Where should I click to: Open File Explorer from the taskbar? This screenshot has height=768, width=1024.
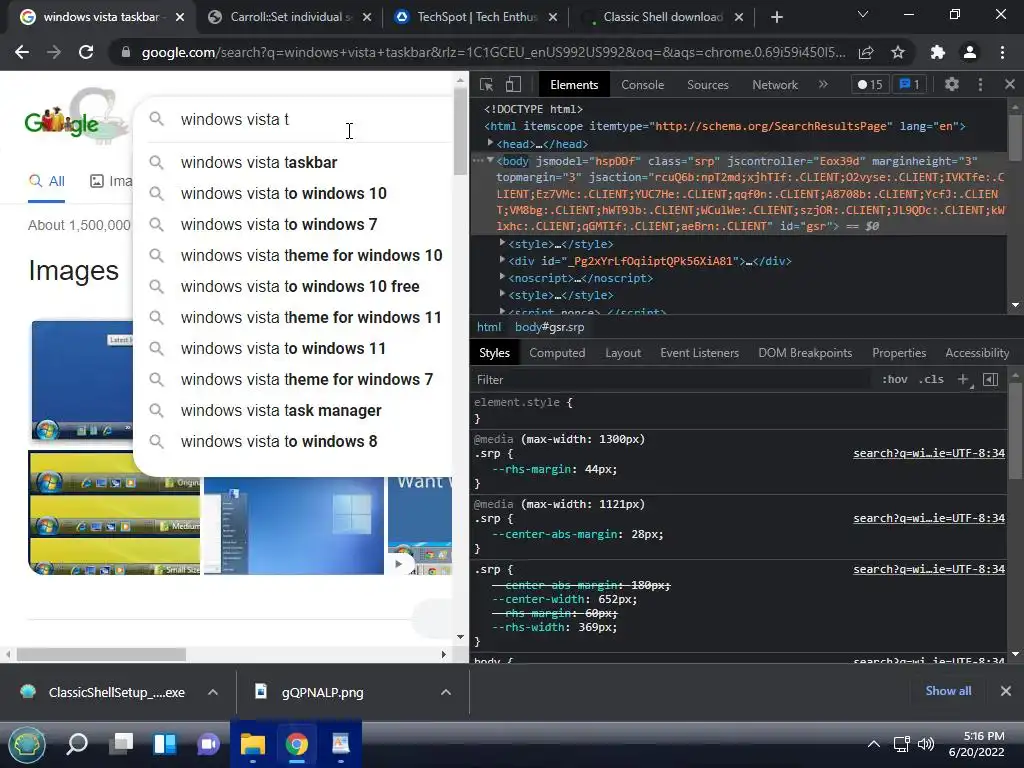[x=252, y=744]
